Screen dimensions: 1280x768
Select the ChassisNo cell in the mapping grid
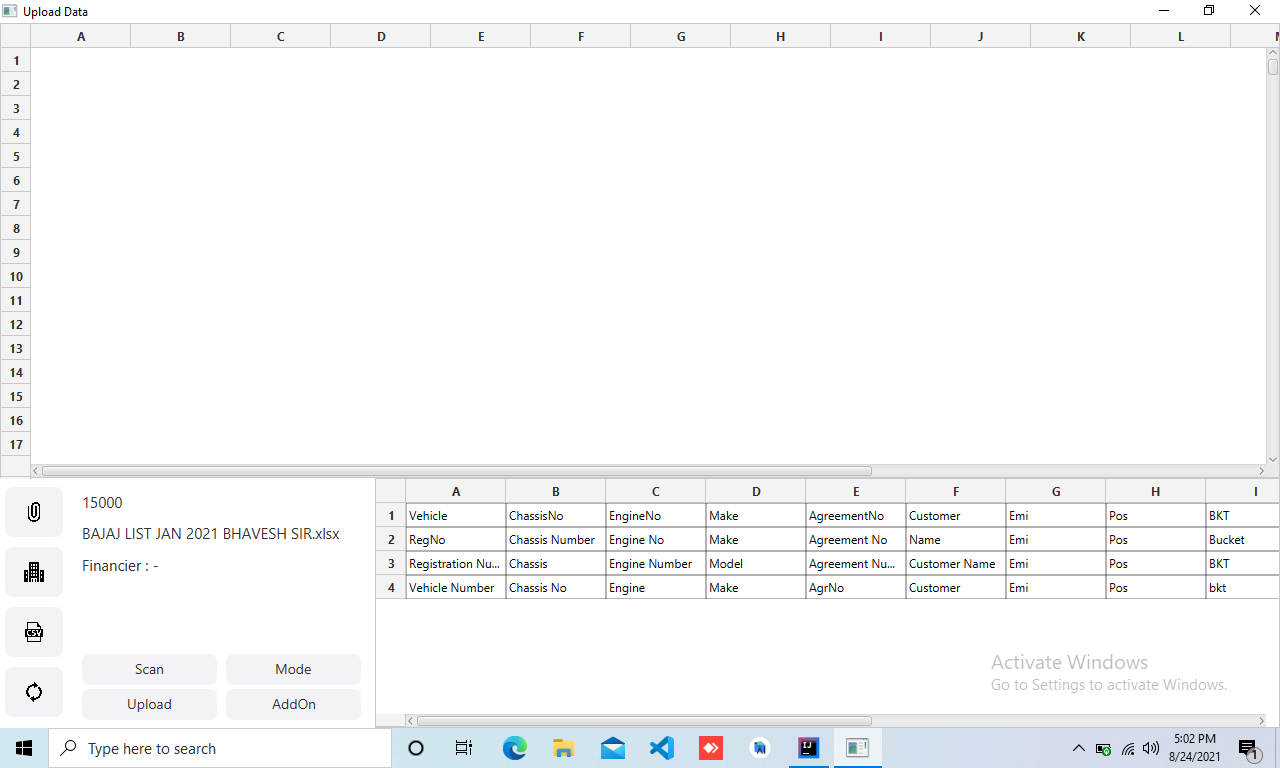555,515
